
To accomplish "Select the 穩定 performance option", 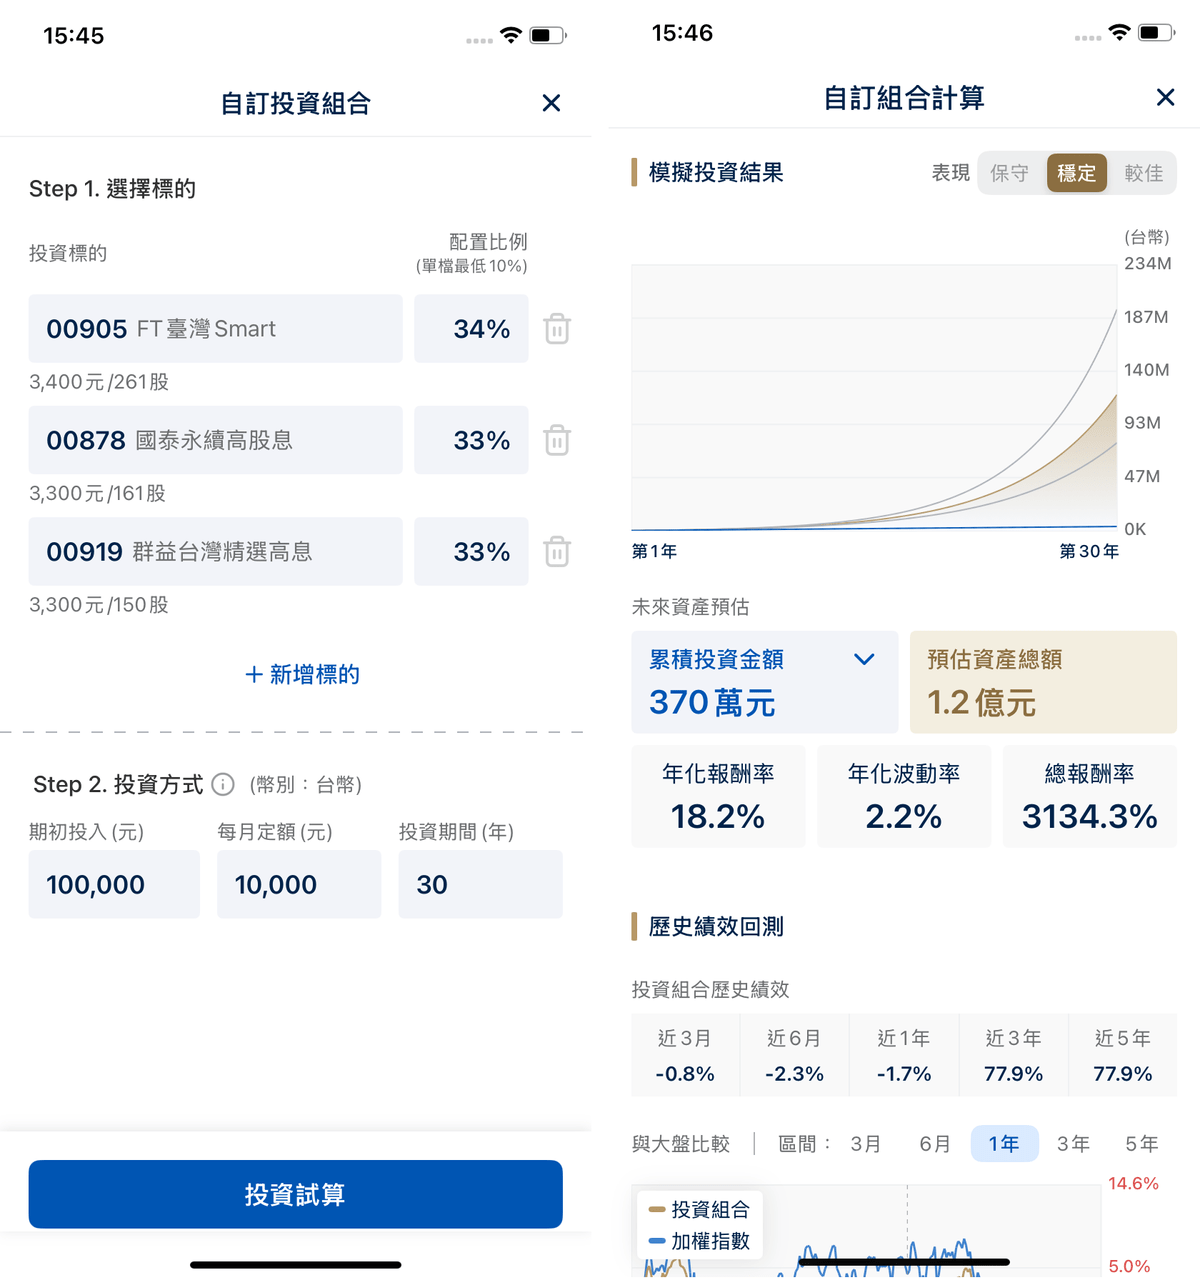I will coord(1076,173).
